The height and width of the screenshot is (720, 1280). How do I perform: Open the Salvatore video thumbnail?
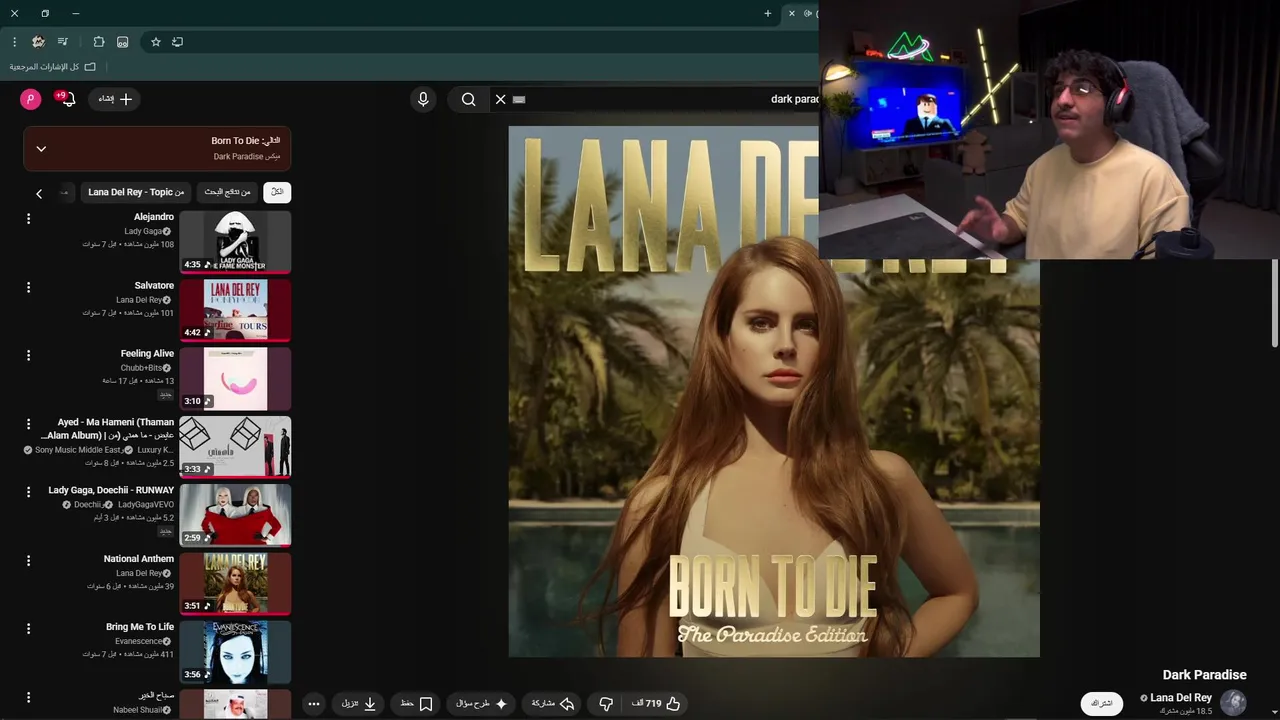(235, 310)
